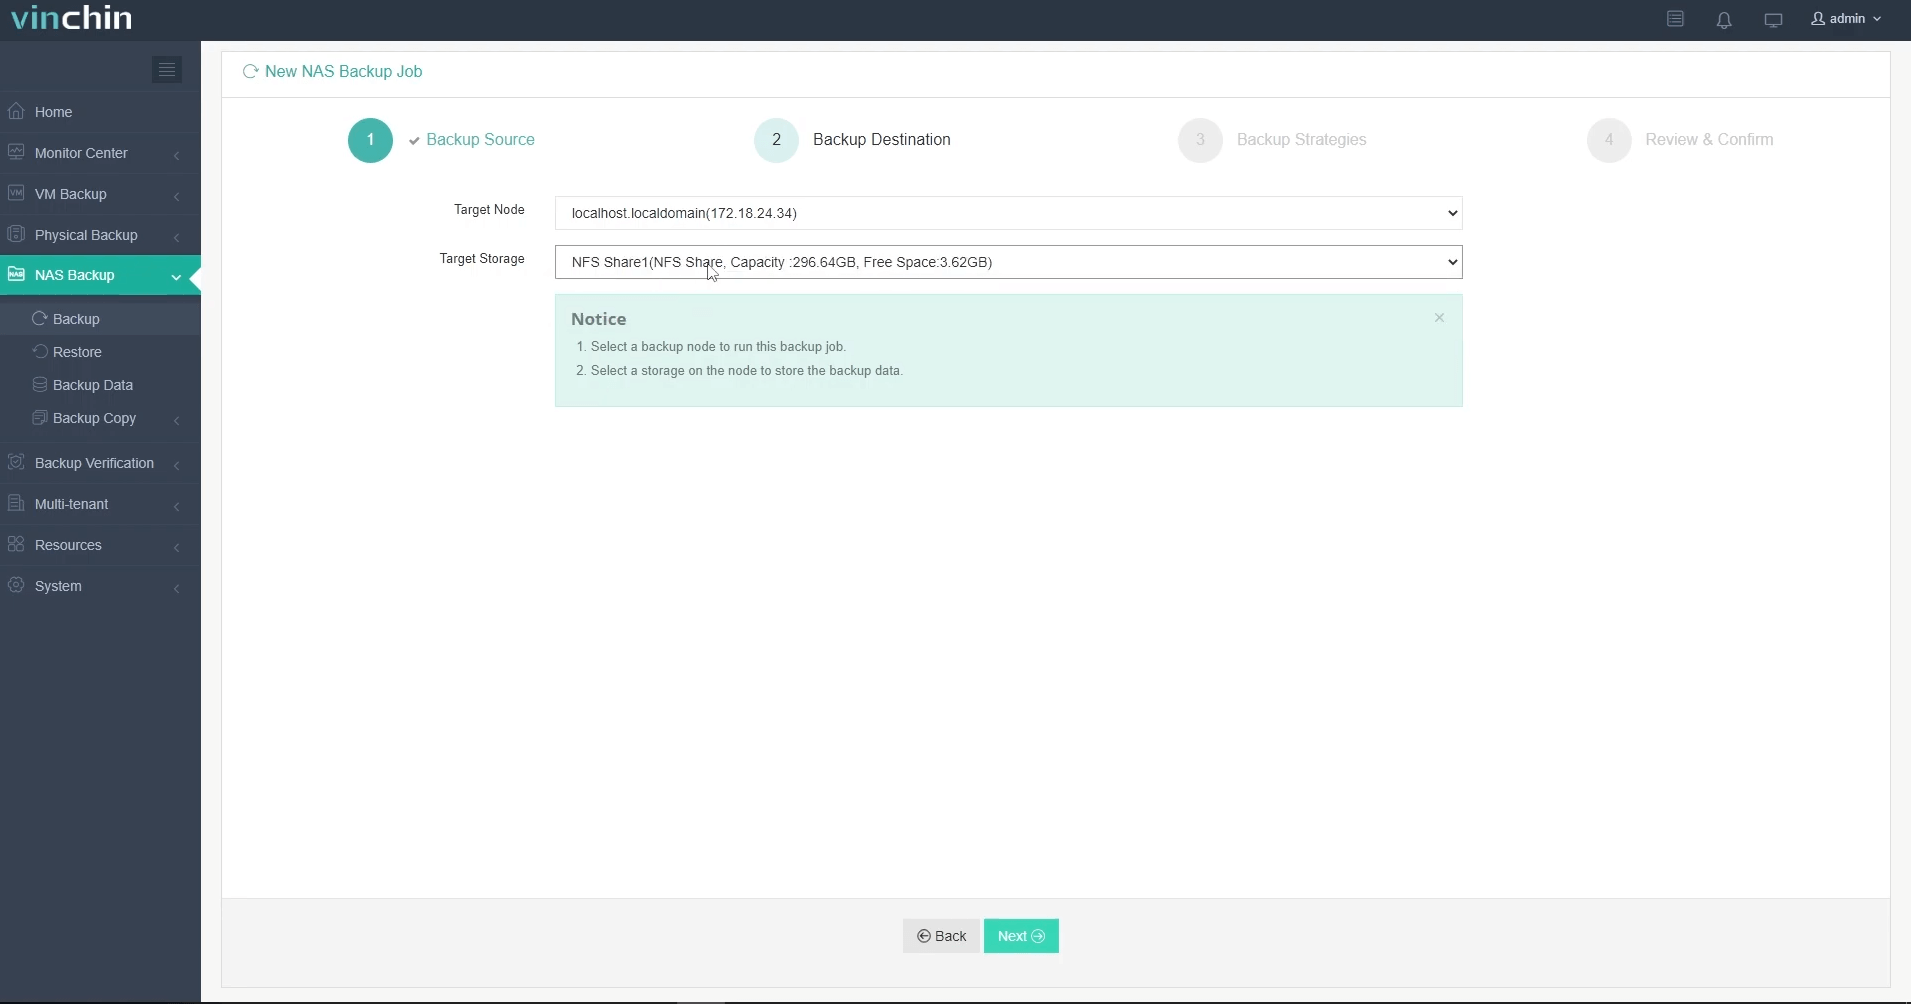This screenshot has width=1911, height=1004.
Task: Click the VM Backup icon
Action: pos(16,193)
